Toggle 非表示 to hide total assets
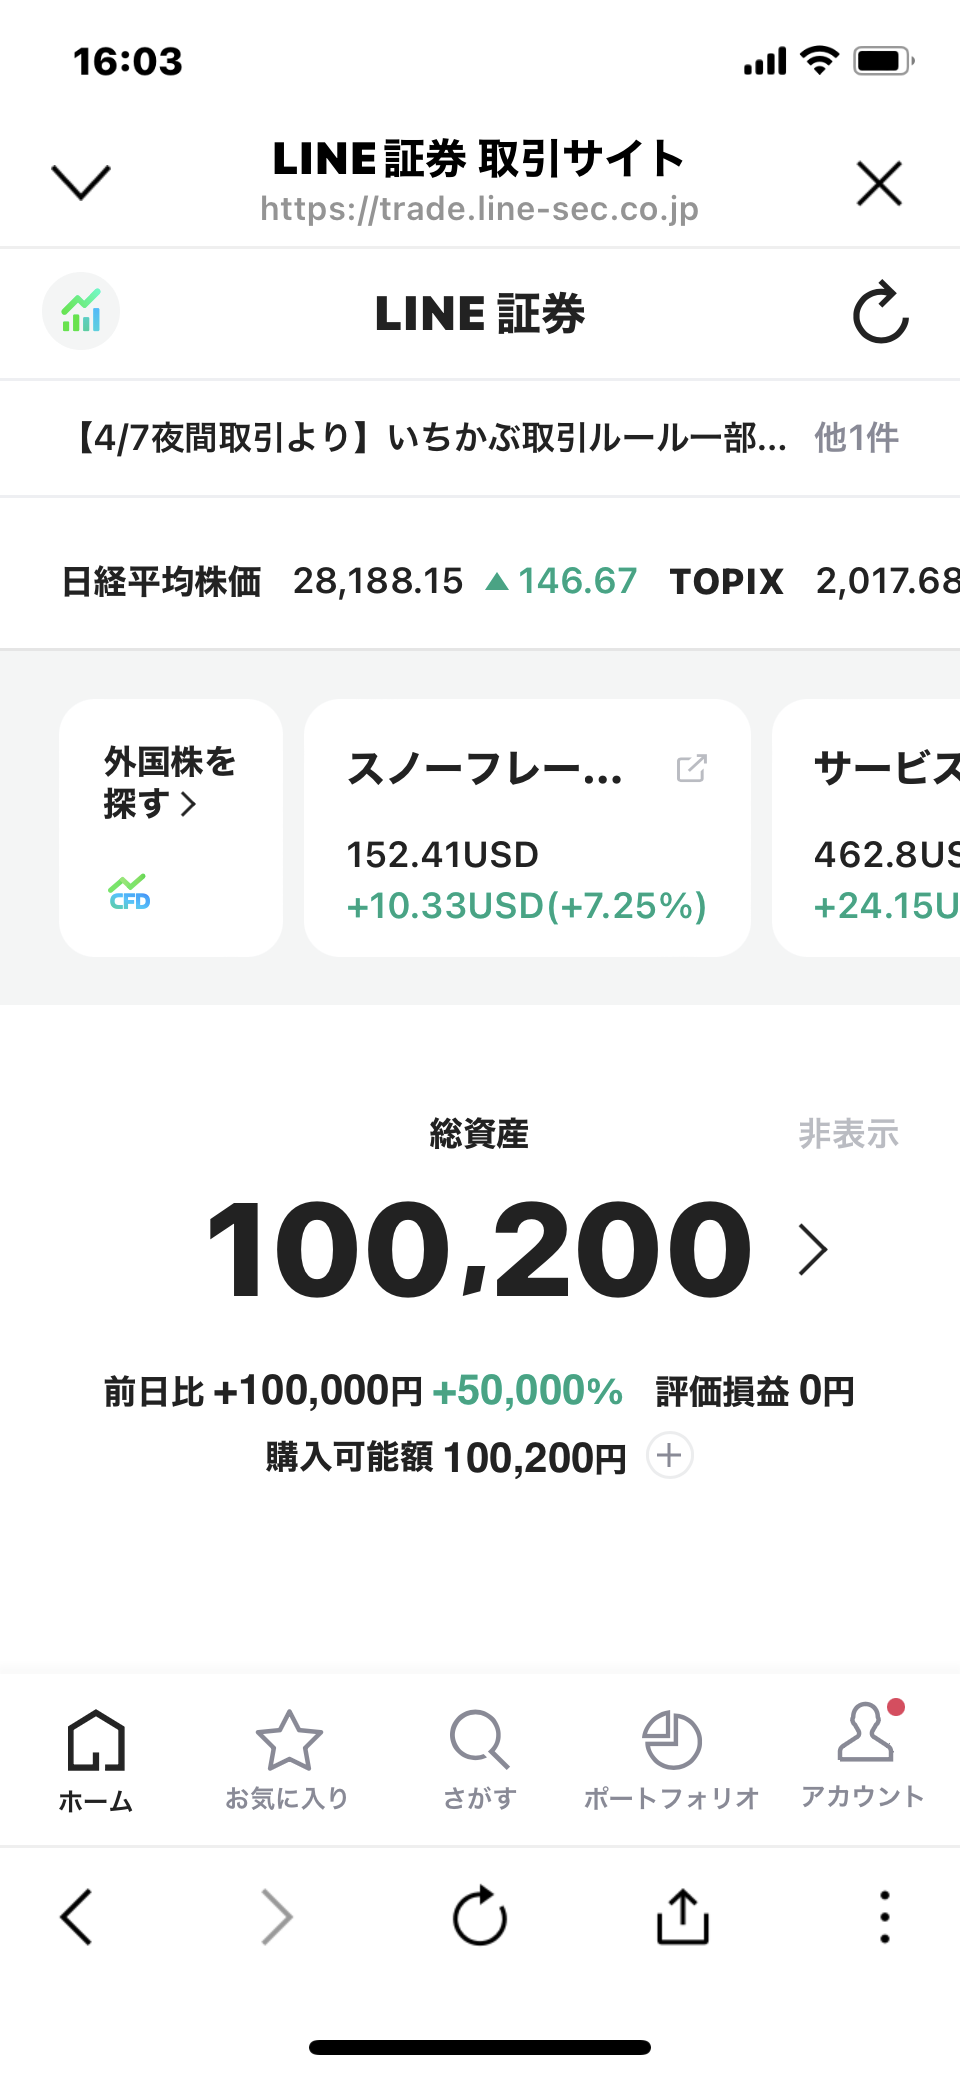This screenshot has height=2079, width=960. [x=848, y=1134]
